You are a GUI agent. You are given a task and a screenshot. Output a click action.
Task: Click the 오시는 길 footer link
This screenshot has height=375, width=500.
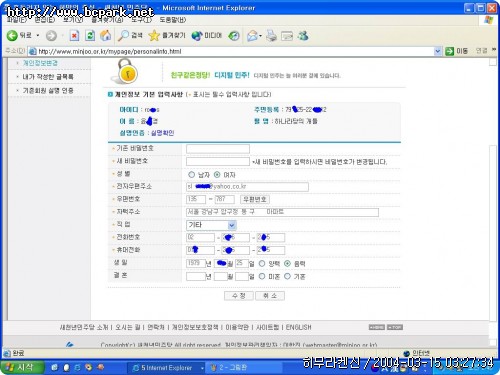[x=128, y=327]
